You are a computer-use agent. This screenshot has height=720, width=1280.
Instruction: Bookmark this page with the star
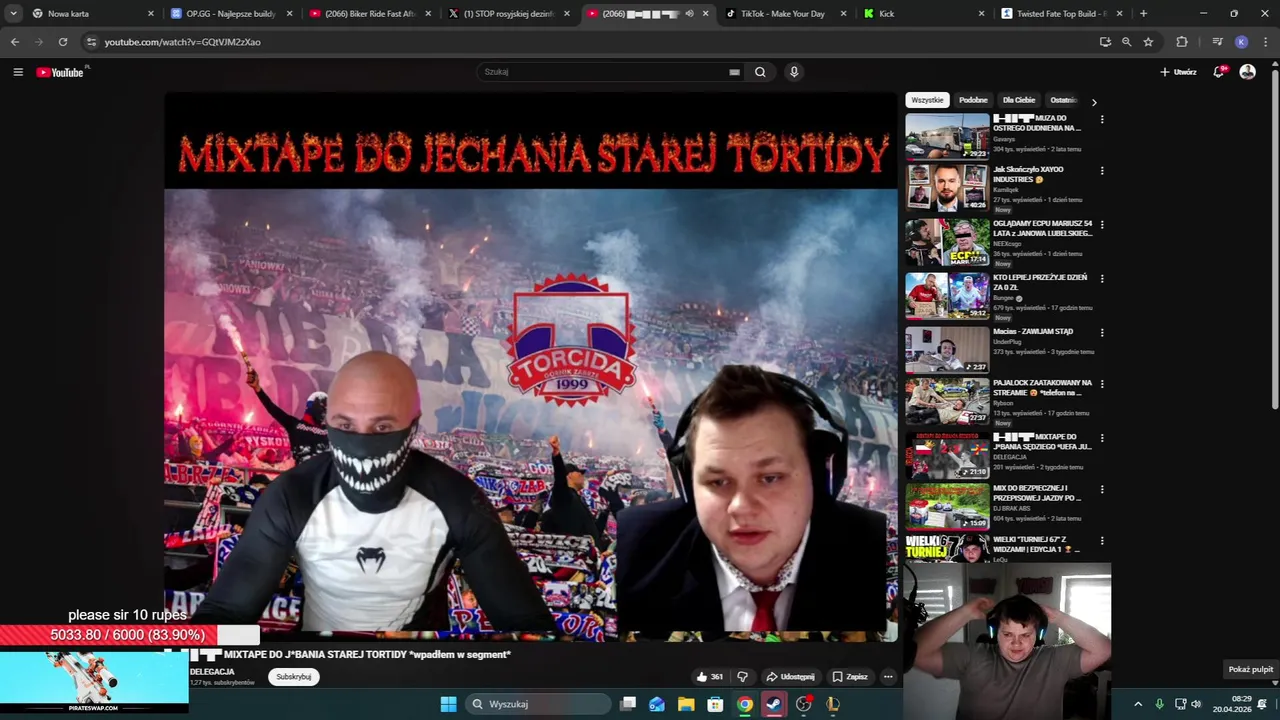tap(1148, 42)
